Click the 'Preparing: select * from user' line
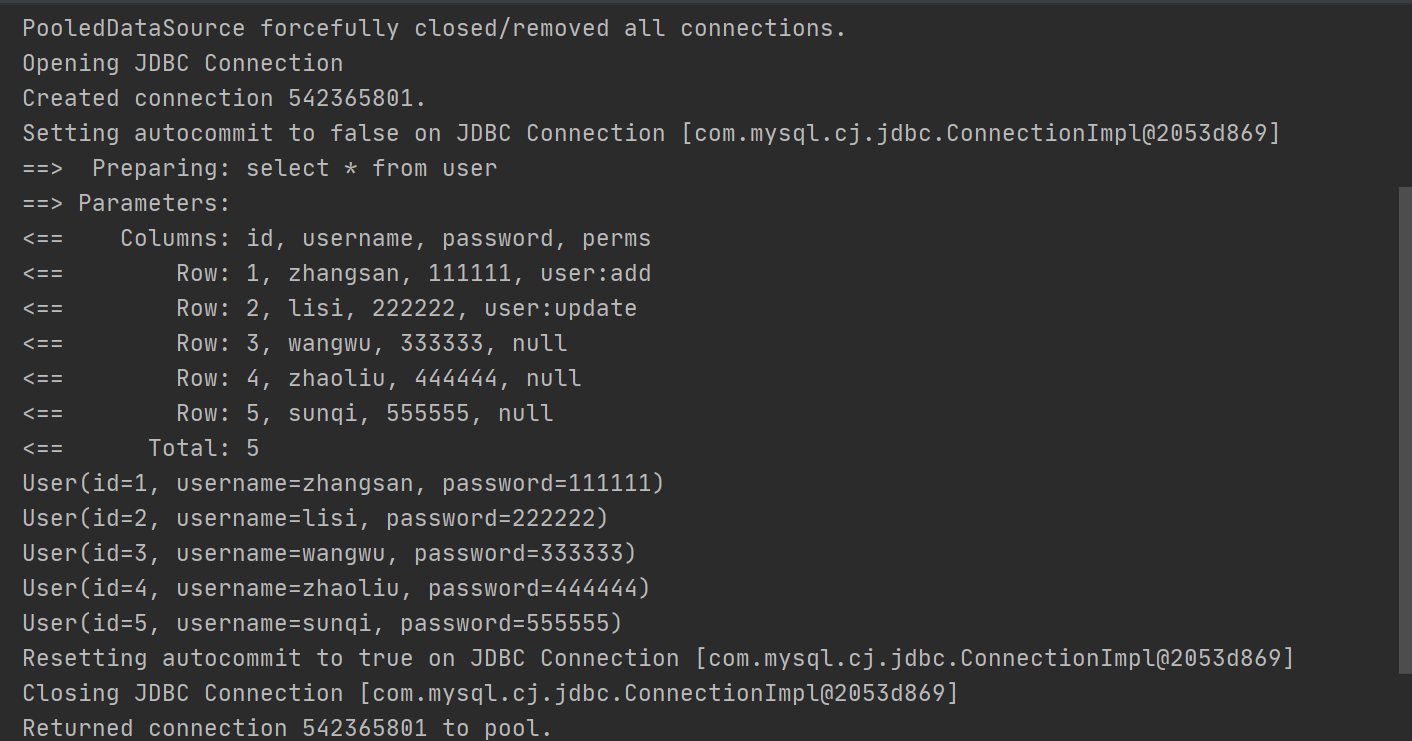Image resolution: width=1412 pixels, height=741 pixels. coord(260,168)
